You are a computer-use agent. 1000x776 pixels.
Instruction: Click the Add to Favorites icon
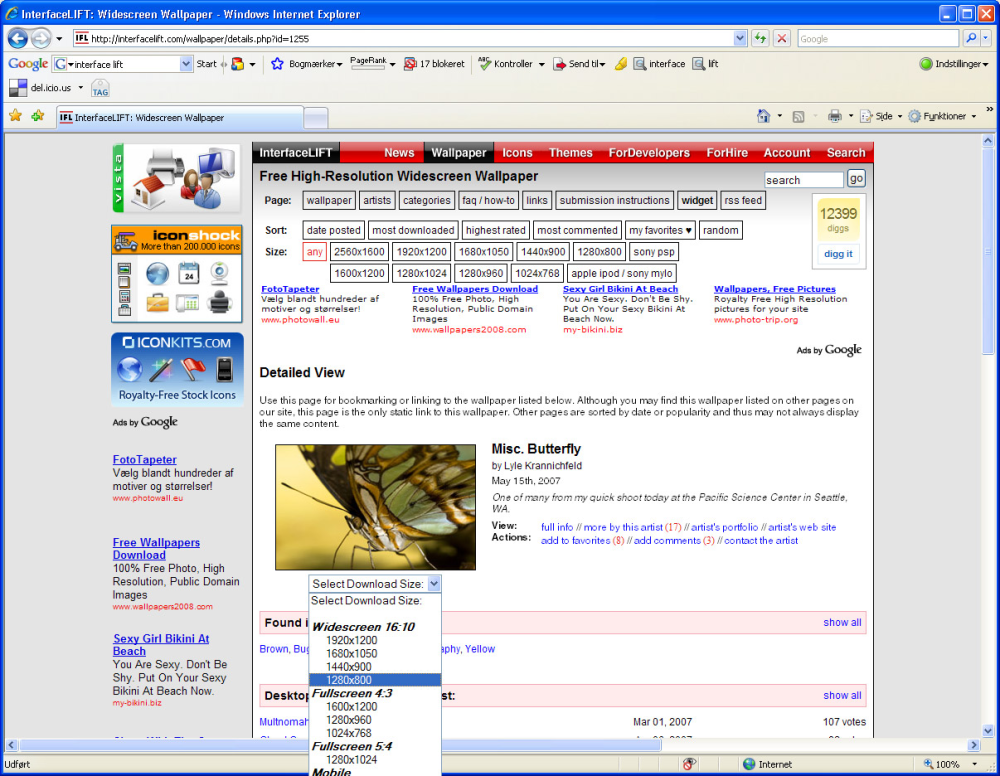tap(38, 115)
